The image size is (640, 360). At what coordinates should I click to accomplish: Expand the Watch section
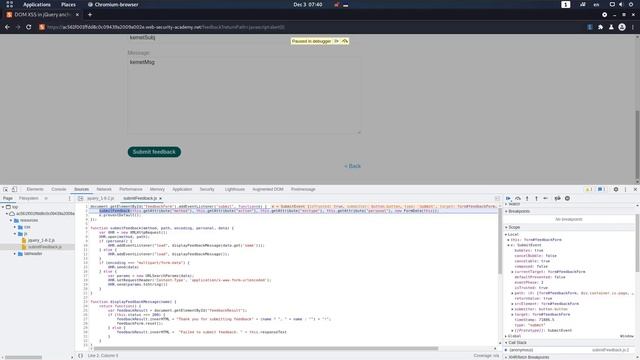pos(514,204)
